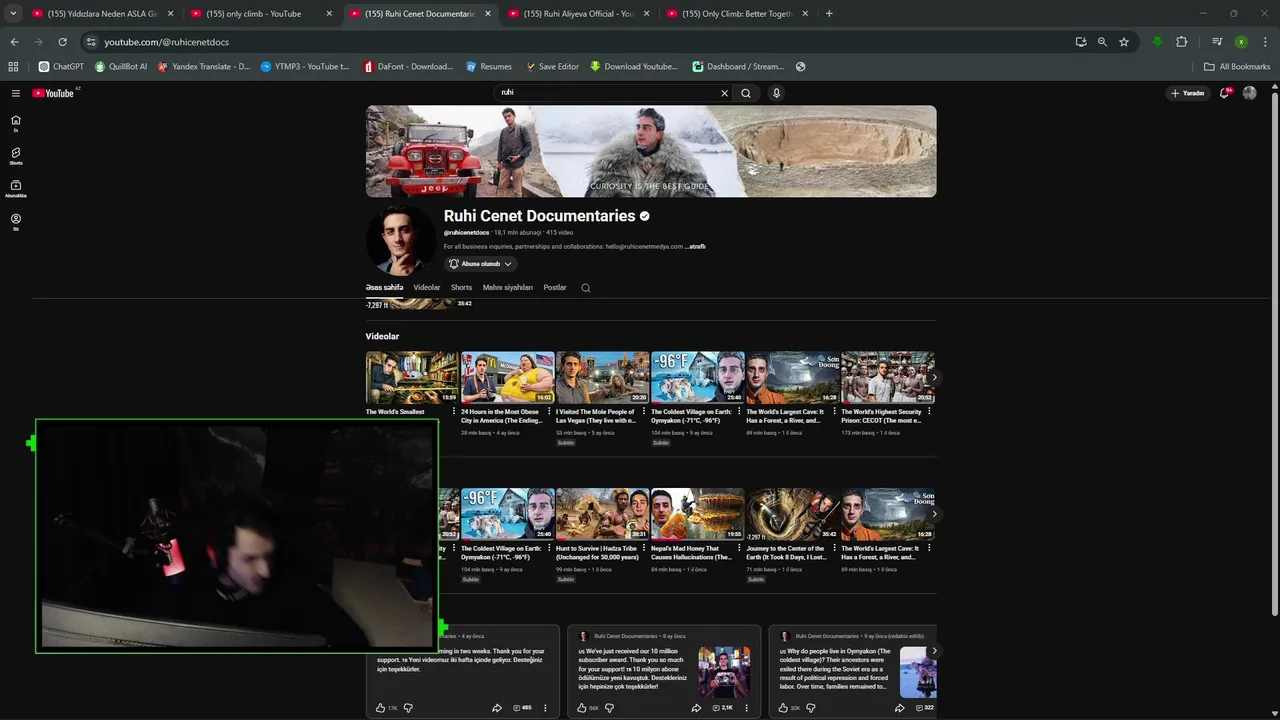Open Yandex Translate bookmark
Viewport: 1280px width, 720px height.
coord(204,67)
